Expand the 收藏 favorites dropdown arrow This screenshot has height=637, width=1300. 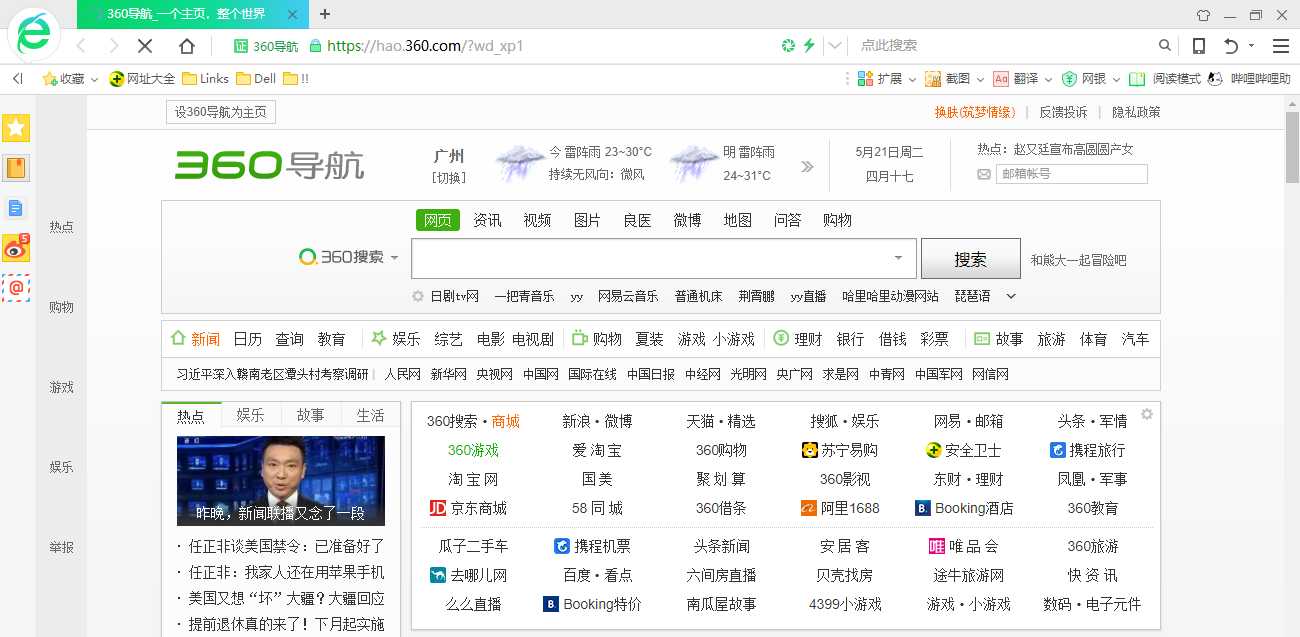point(95,78)
